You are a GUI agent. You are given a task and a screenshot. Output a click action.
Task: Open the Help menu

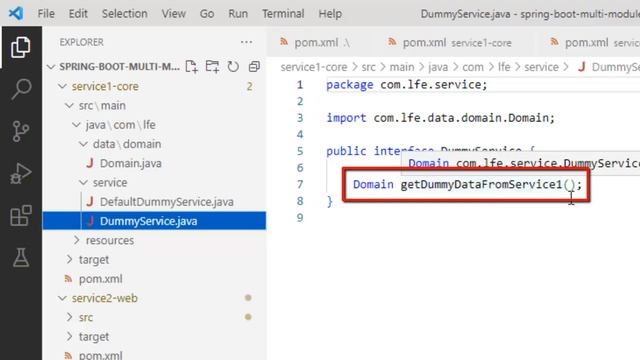330,13
